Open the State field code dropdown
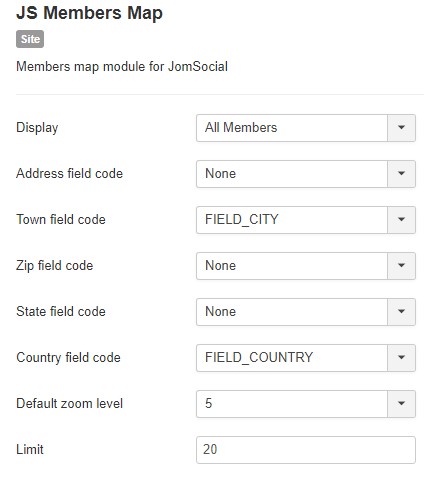This screenshot has height=478, width=424. (306, 312)
